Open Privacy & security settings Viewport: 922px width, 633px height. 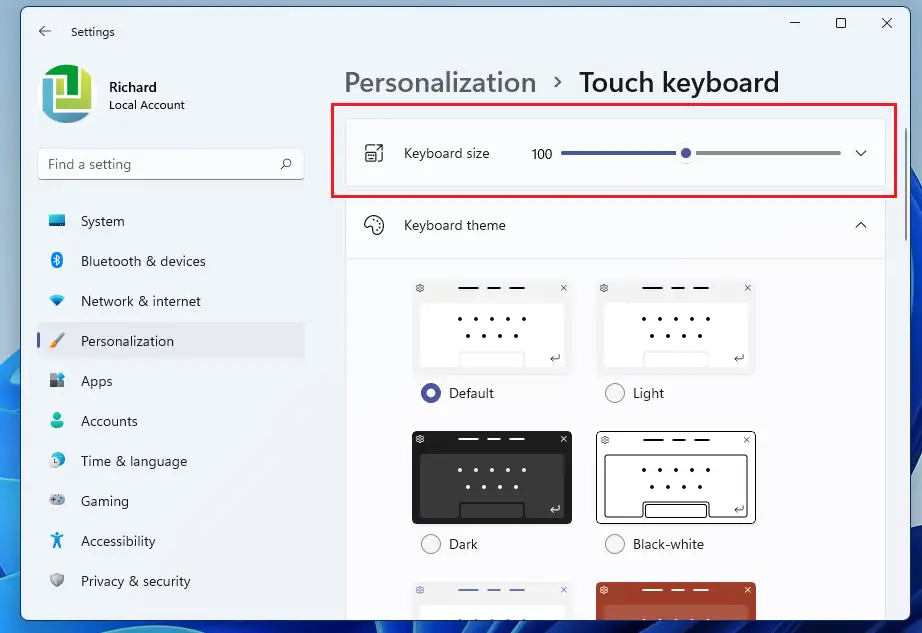click(171, 581)
